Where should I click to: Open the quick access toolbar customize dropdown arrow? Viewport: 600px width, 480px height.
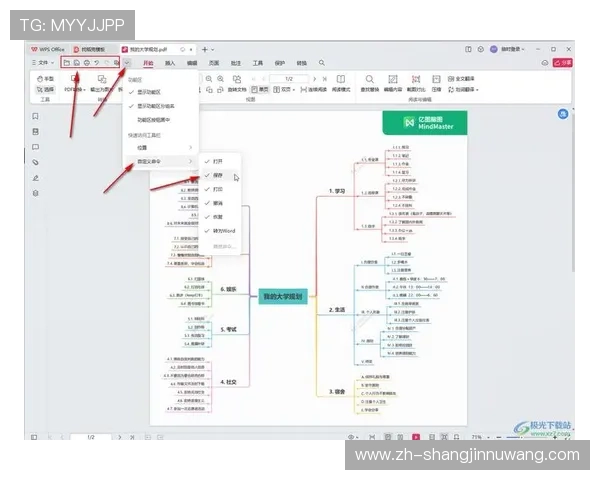(127, 63)
